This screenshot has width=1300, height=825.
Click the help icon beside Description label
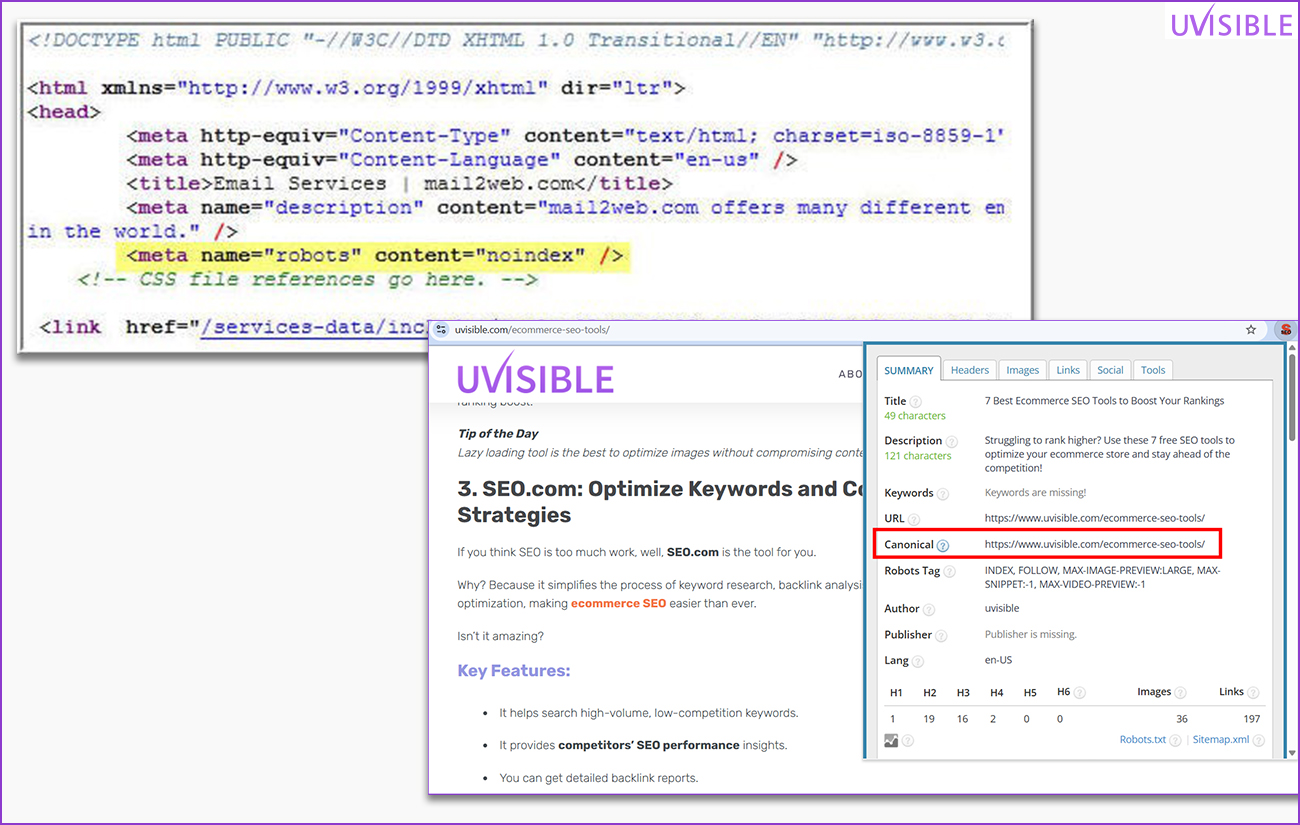[952, 442]
